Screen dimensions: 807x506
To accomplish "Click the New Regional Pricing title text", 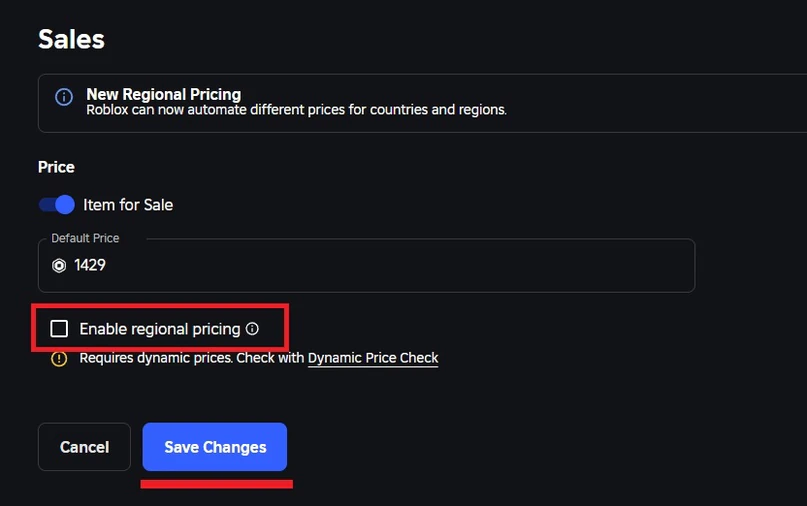I will tap(163, 94).
